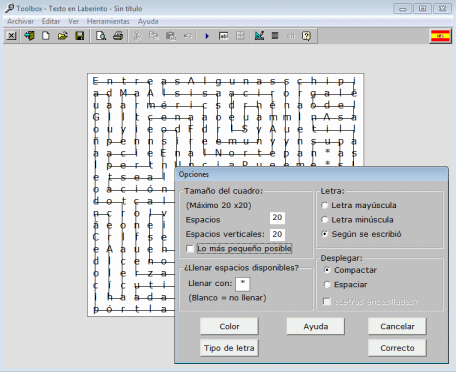
Task: Click the undo arrow icon
Action: pyautogui.click(x=188, y=36)
